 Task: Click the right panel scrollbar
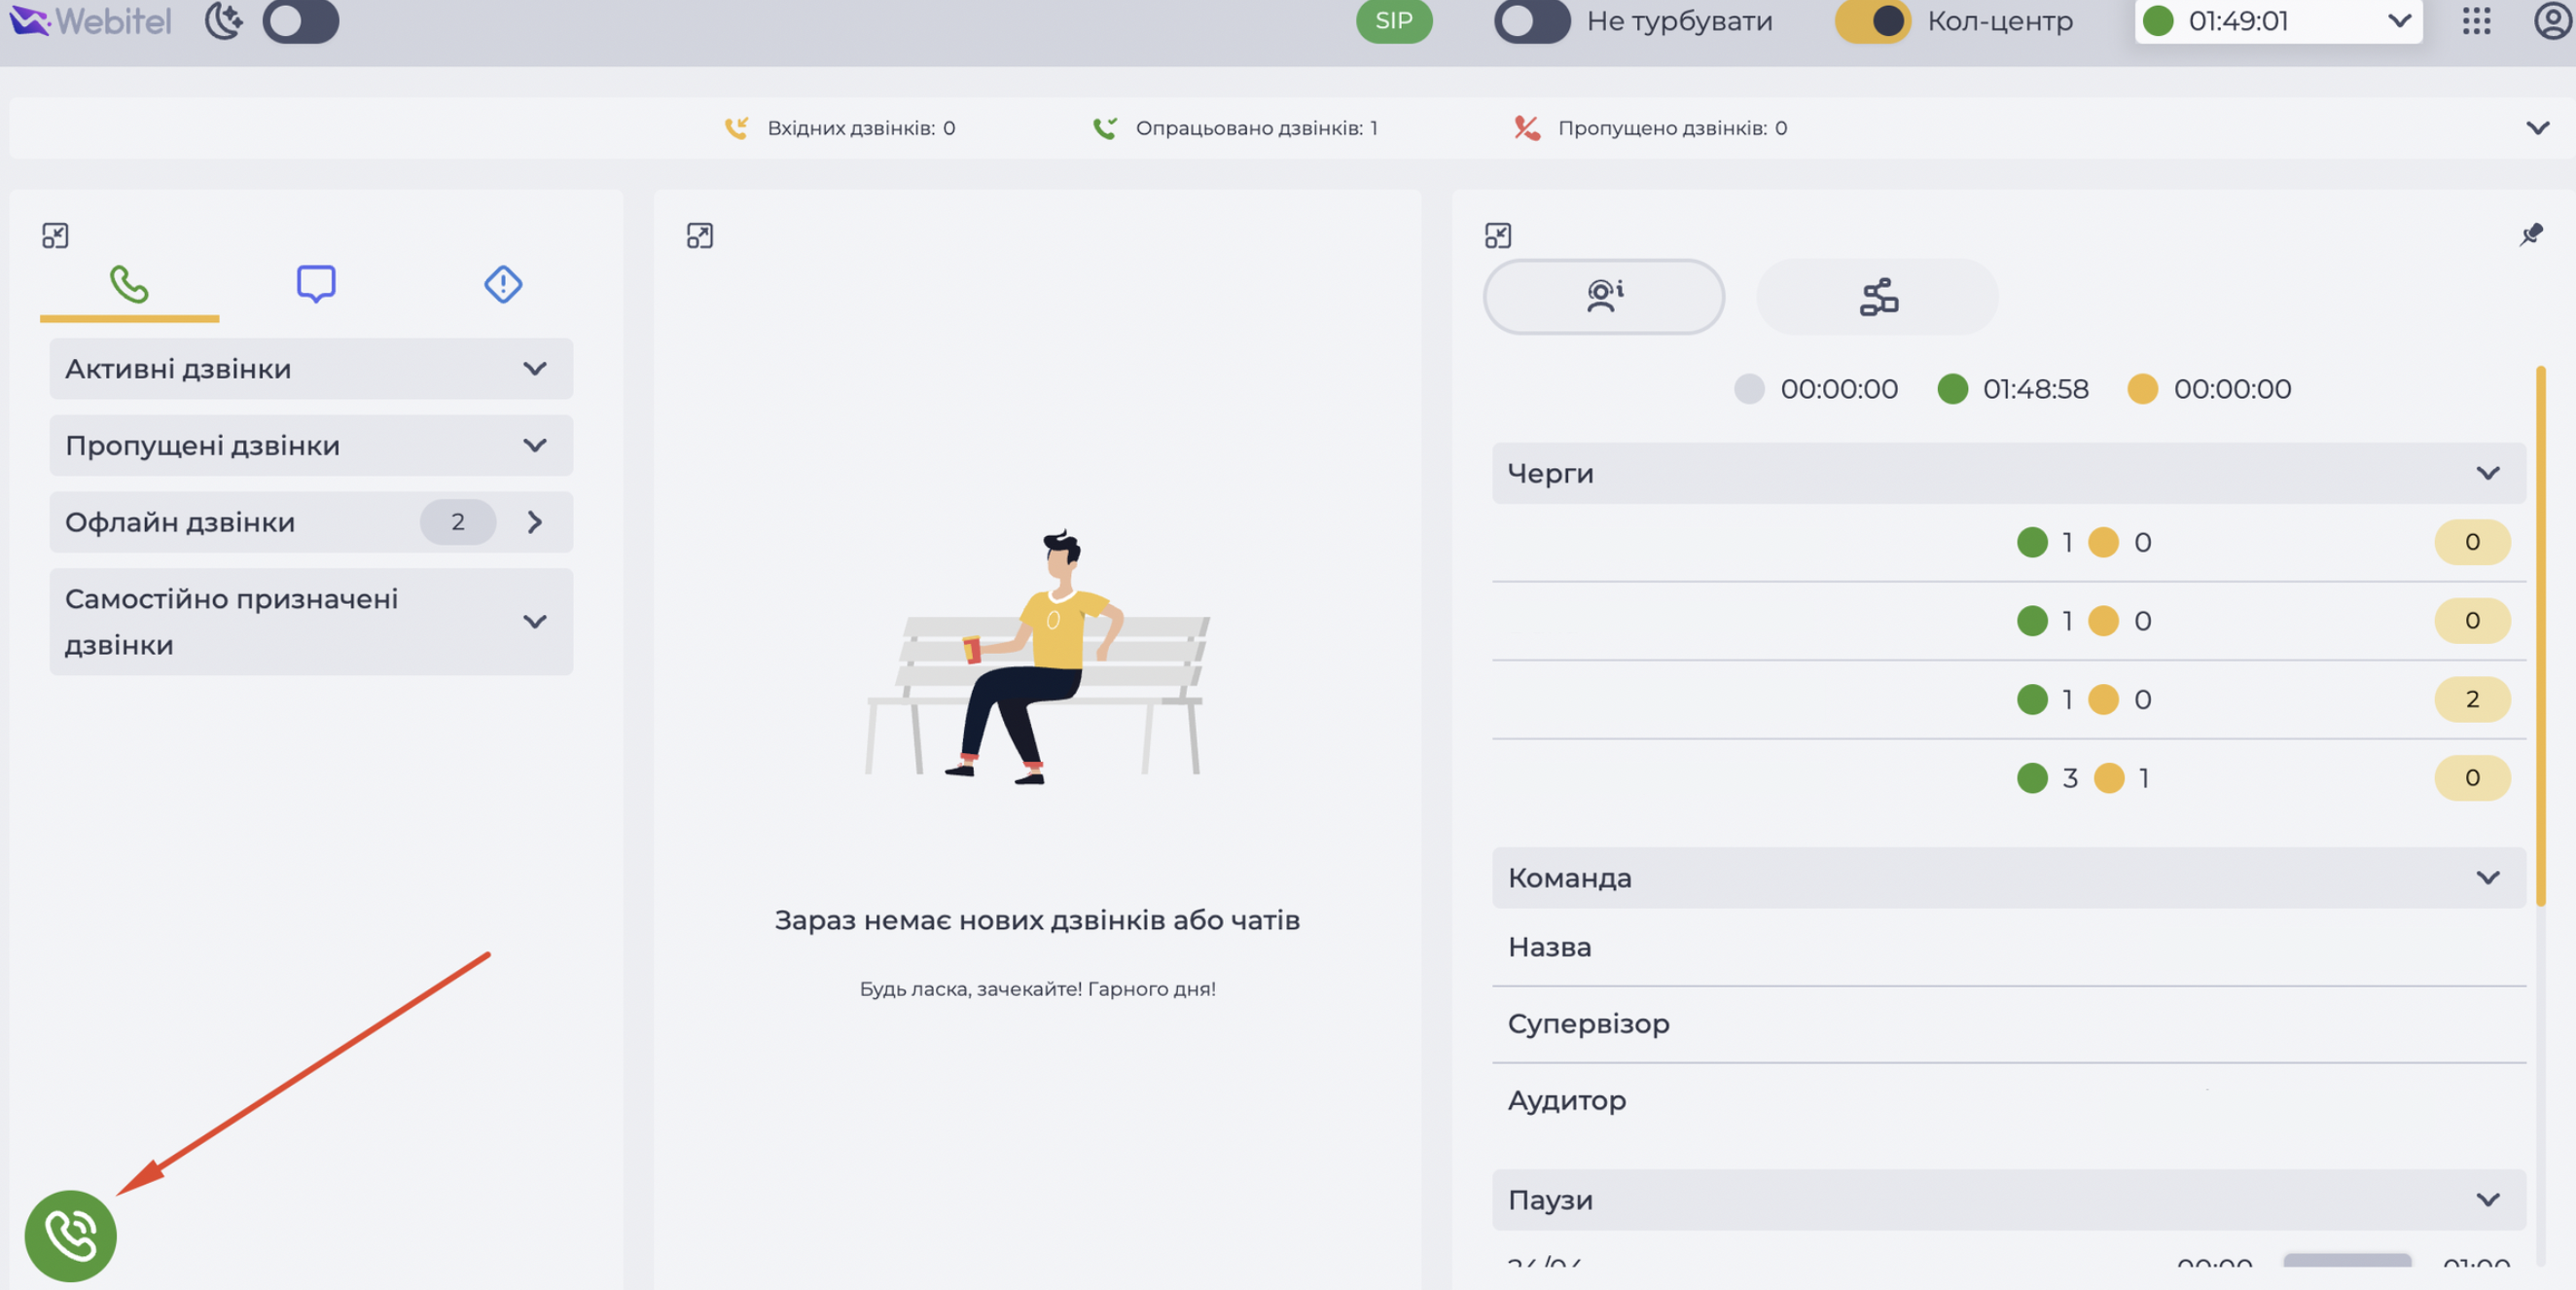2540,637
